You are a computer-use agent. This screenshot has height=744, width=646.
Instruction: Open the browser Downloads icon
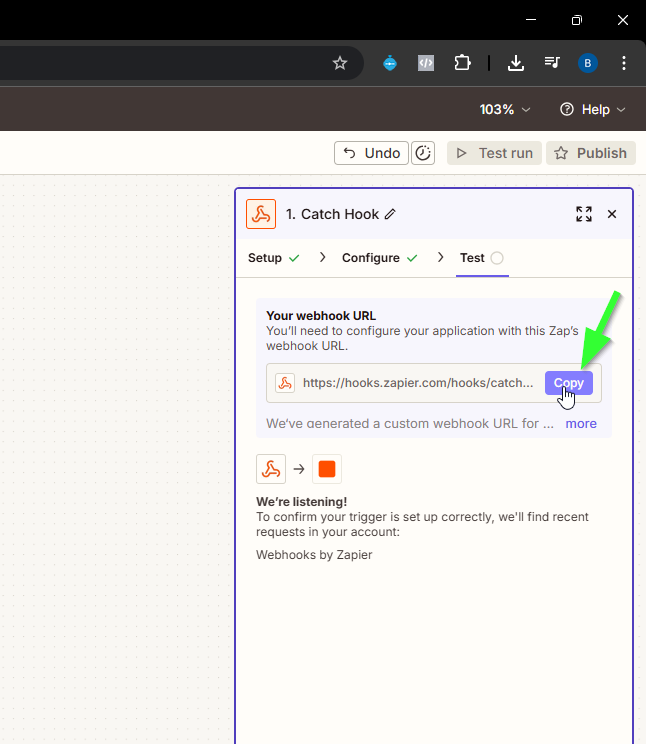pyautogui.click(x=516, y=63)
